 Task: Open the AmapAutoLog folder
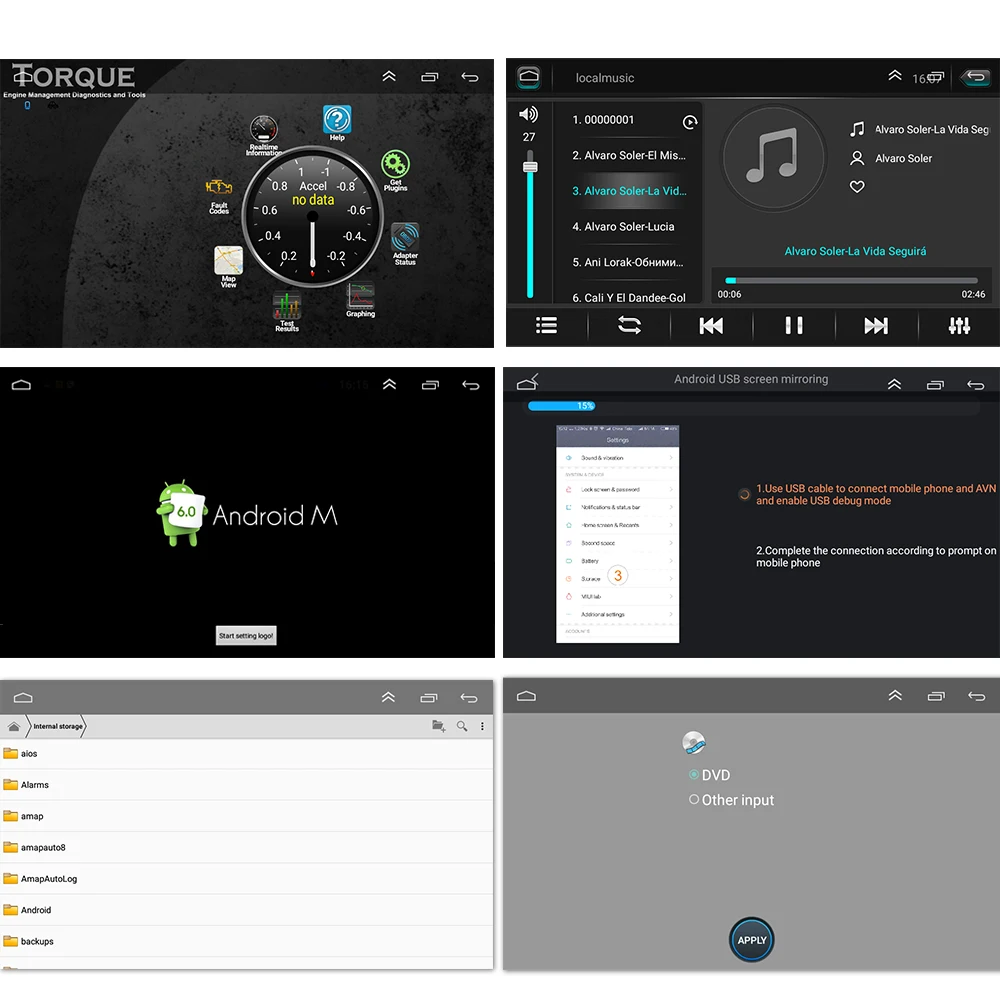coord(246,879)
